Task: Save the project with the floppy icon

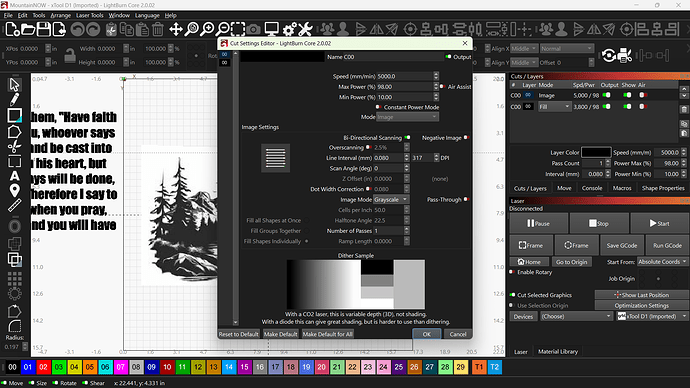Action: (x=44, y=29)
